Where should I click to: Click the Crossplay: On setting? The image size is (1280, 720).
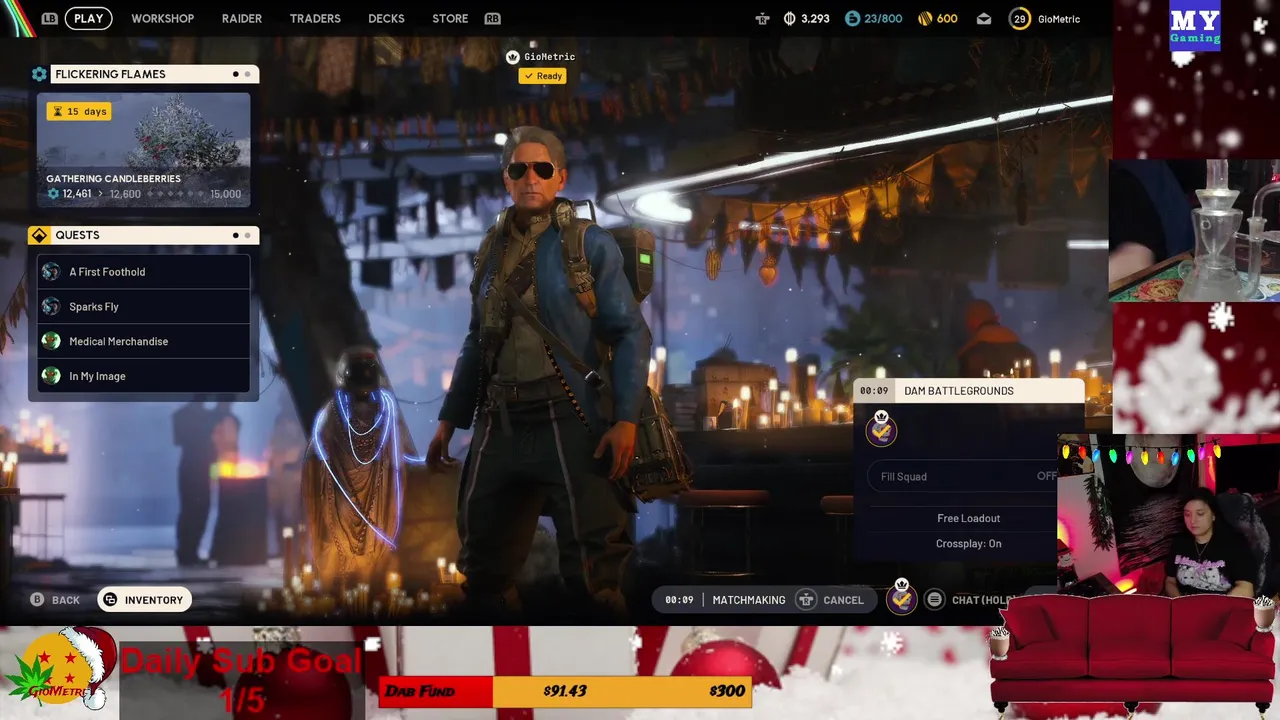[968, 544]
